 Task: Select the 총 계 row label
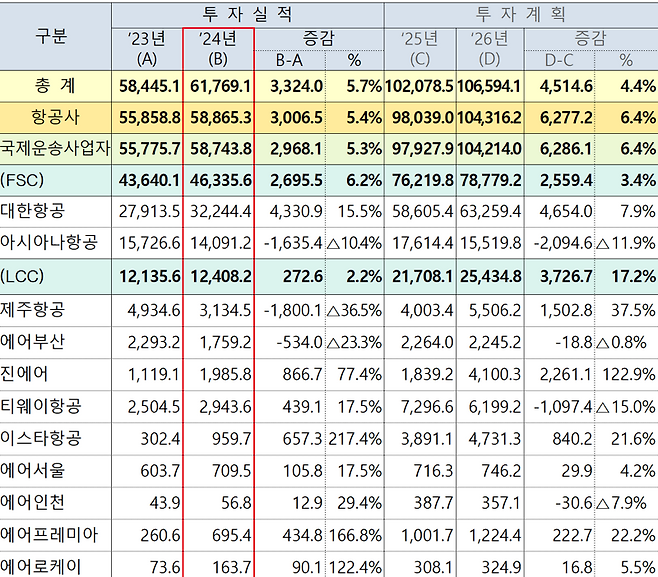55,86
